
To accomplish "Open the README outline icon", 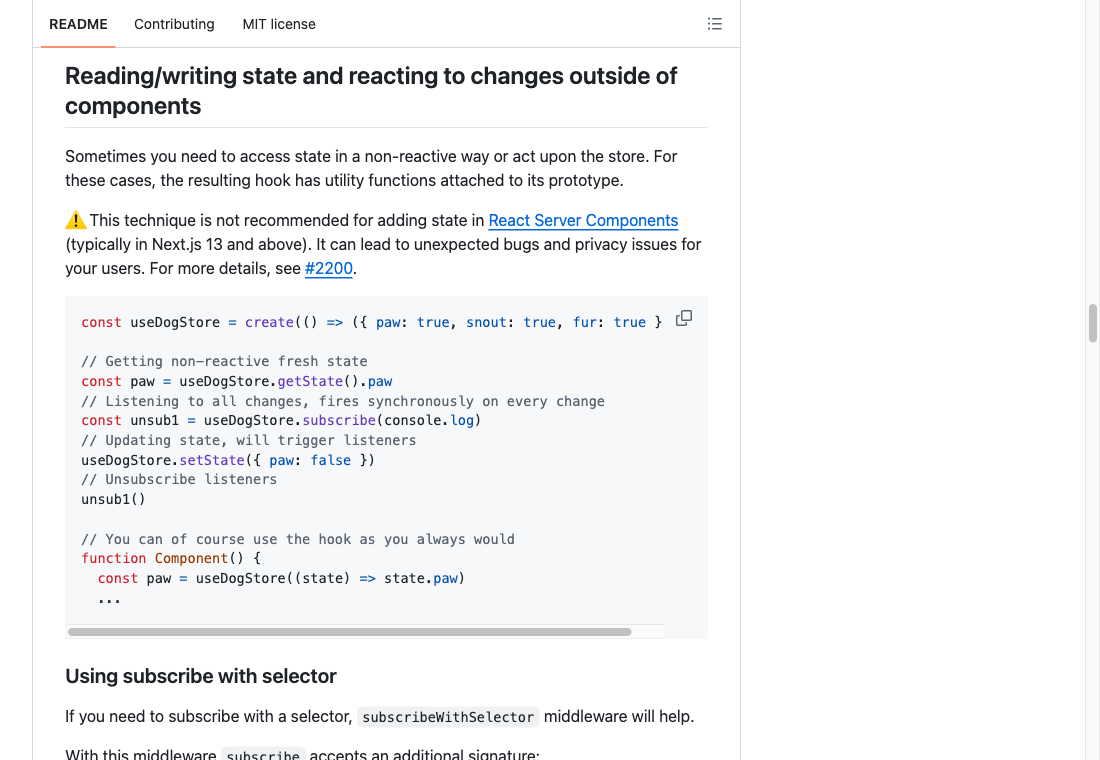I will (x=714, y=24).
